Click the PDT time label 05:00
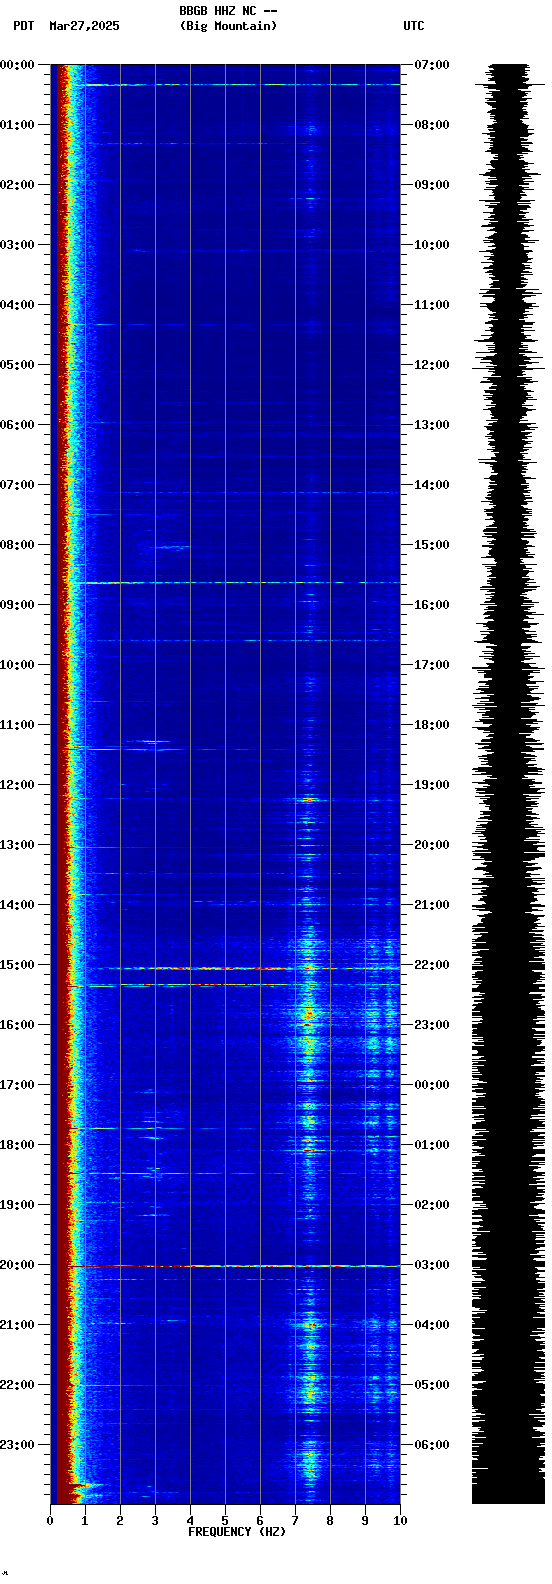The image size is (552, 1584). (x=17, y=365)
